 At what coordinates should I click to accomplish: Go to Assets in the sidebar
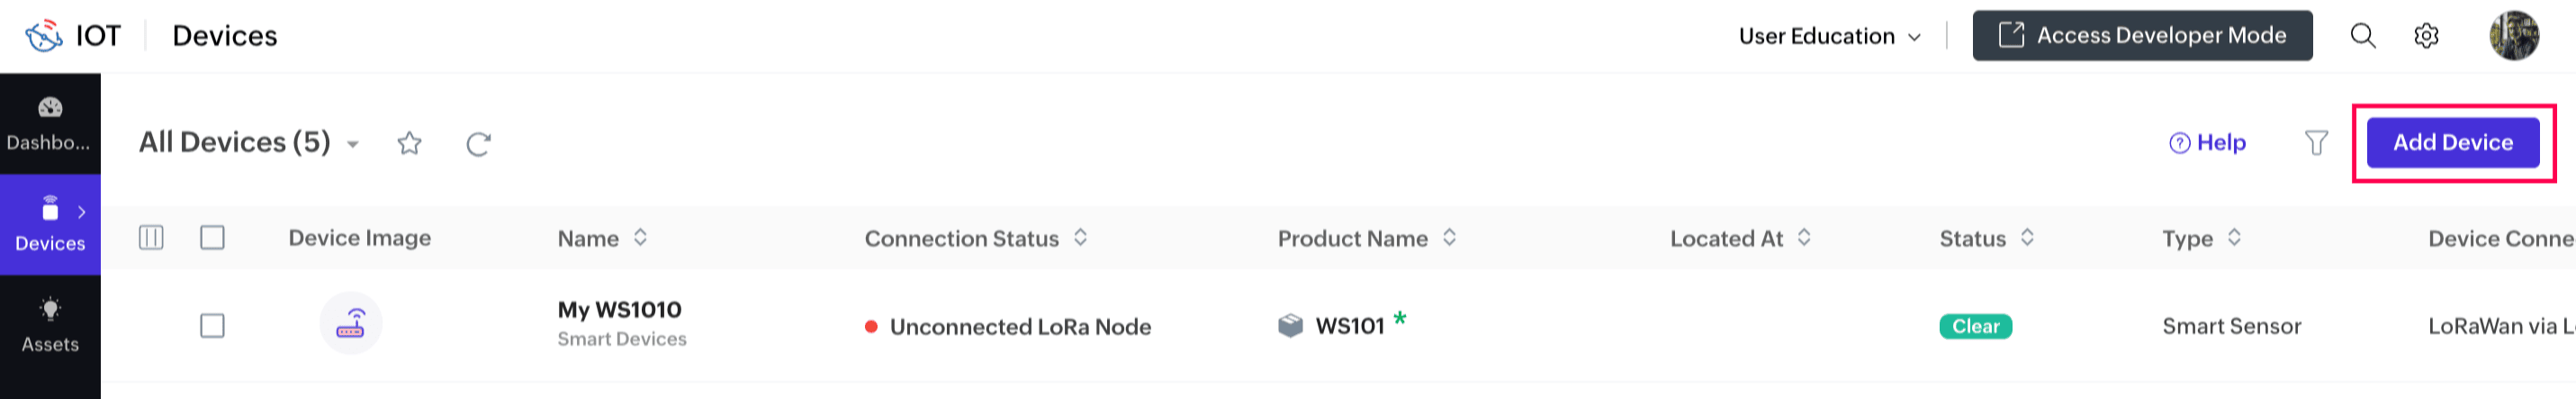[x=50, y=325]
